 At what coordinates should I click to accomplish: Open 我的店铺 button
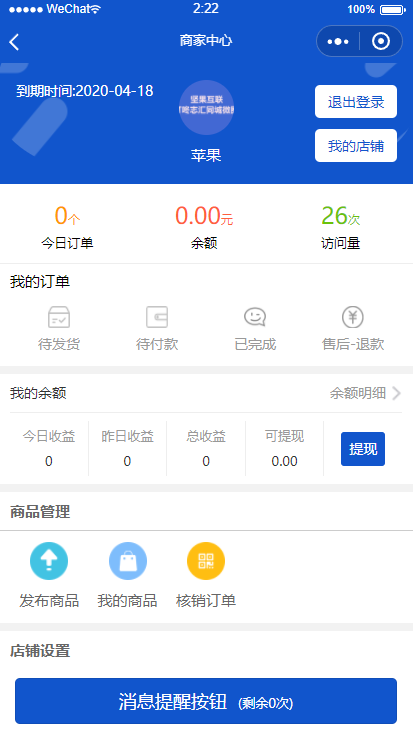click(356, 146)
